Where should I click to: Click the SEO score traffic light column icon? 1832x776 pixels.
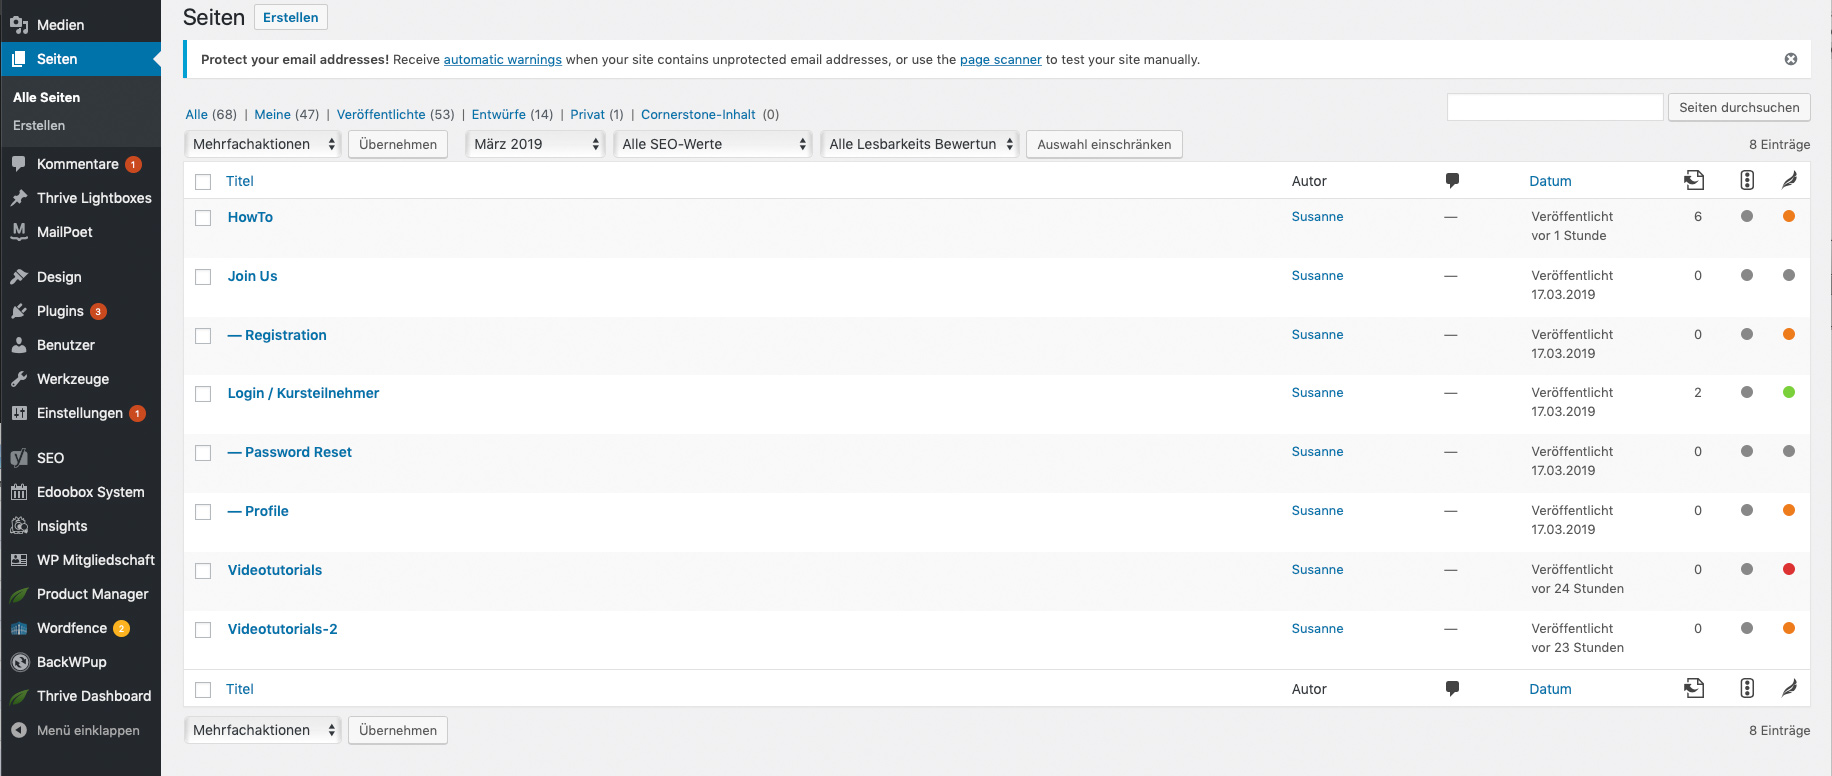1747,180
